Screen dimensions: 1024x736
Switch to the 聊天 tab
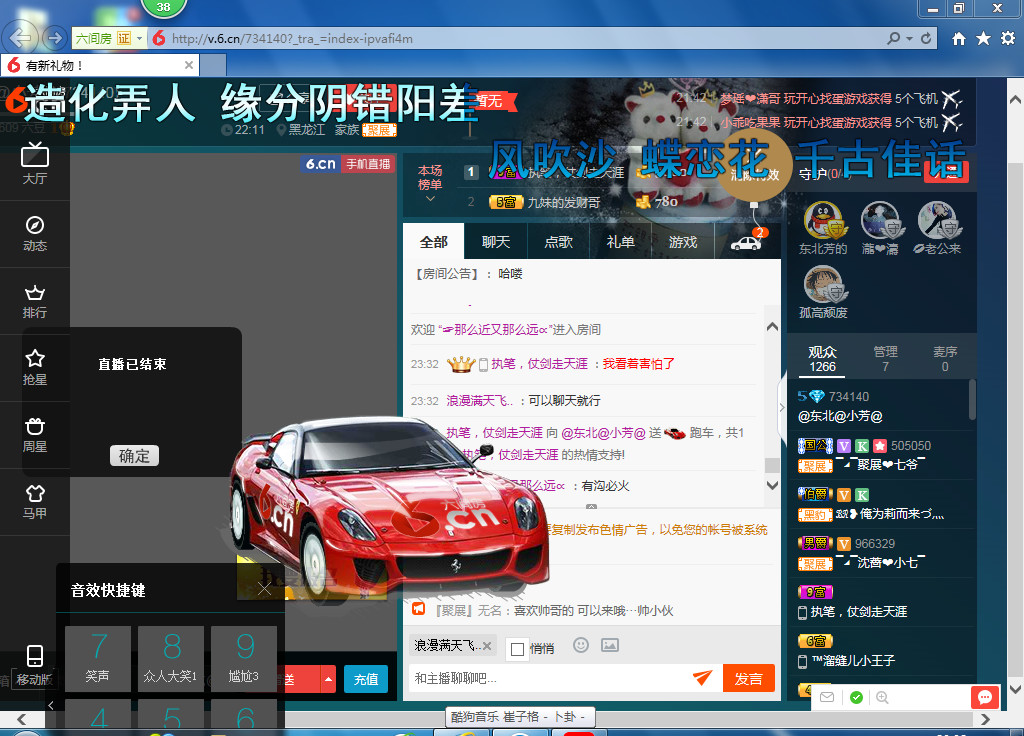pyautogui.click(x=496, y=242)
